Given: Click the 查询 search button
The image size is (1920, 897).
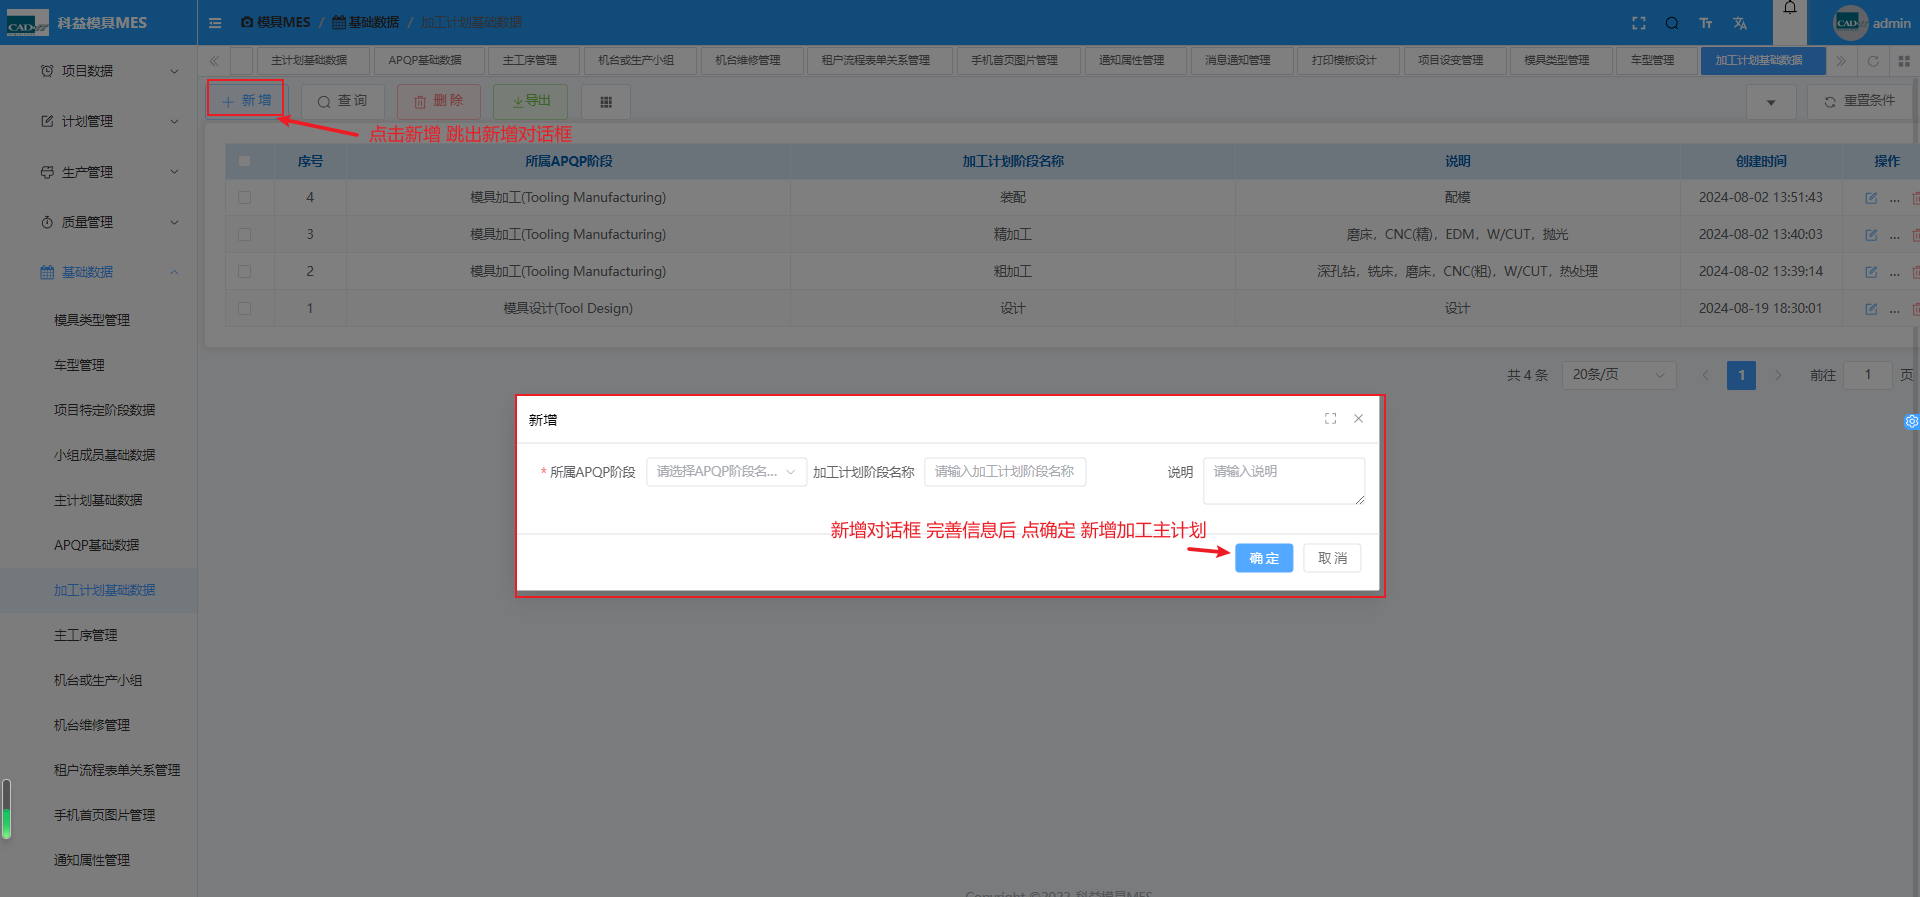Looking at the screenshot, I should point(342,101).
